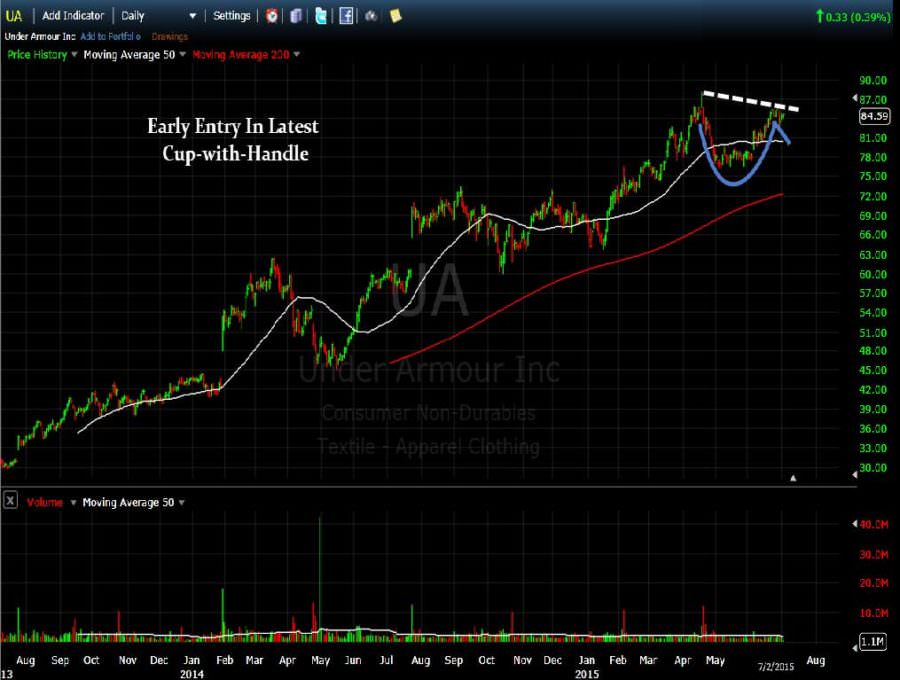
Task: Click the 45.00 price axis label
Action: (x=873, y=370)
